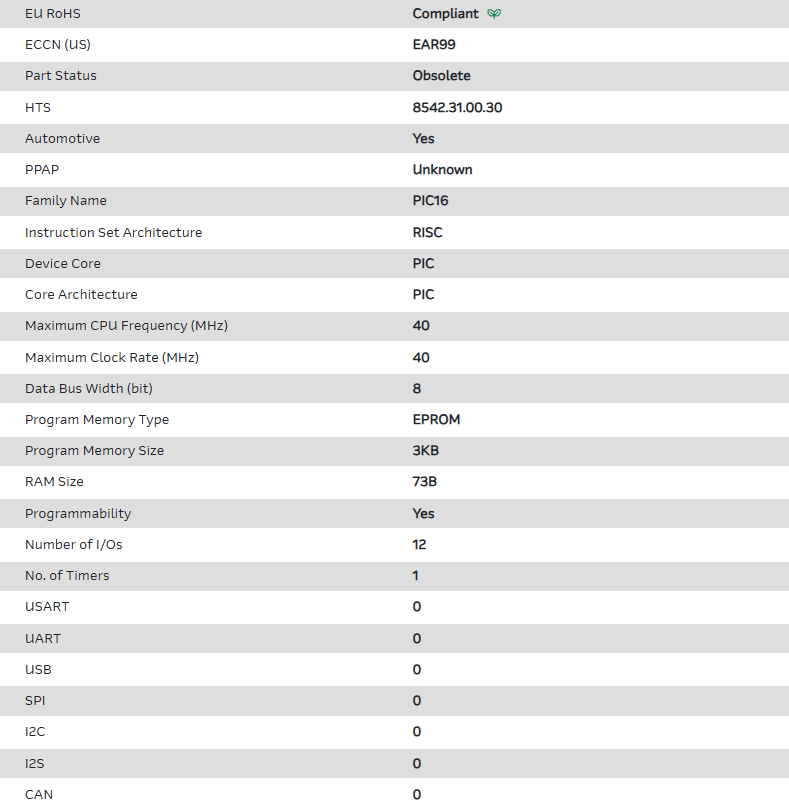Click the Device Core row label
Viewport: 789px width, 808px height.
tap(62, 264)
